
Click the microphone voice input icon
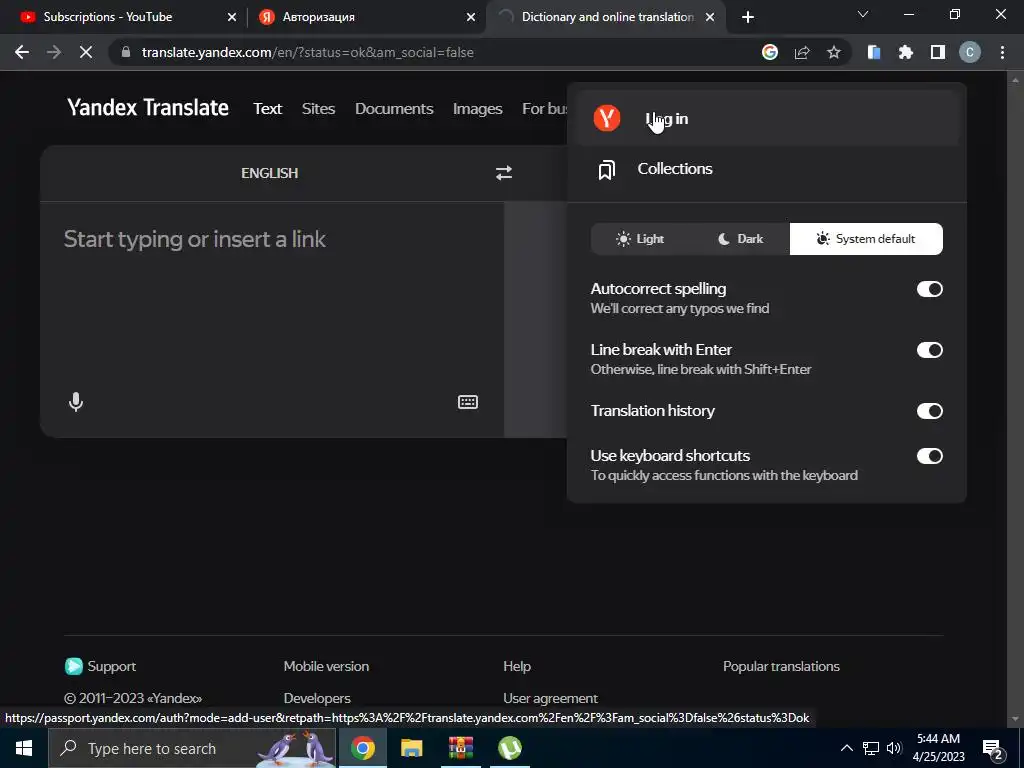tap(76, 402)
